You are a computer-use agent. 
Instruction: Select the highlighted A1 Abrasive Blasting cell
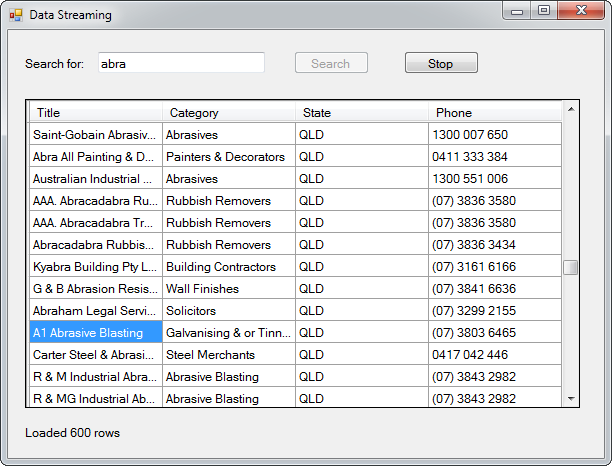(96, 333)
